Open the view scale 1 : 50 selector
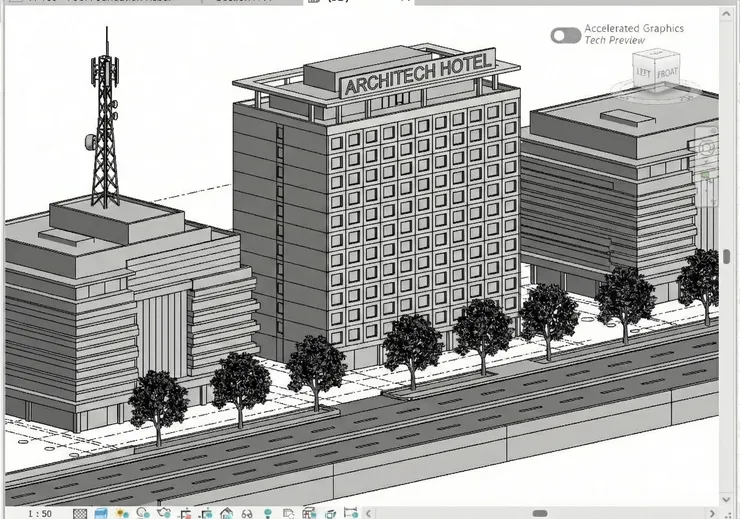 pos(40,513)
